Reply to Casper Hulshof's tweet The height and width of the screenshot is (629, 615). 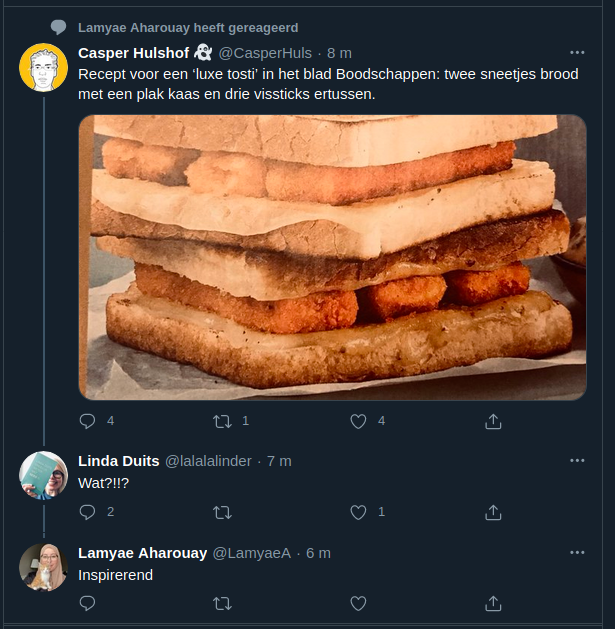tap(87, 421)
